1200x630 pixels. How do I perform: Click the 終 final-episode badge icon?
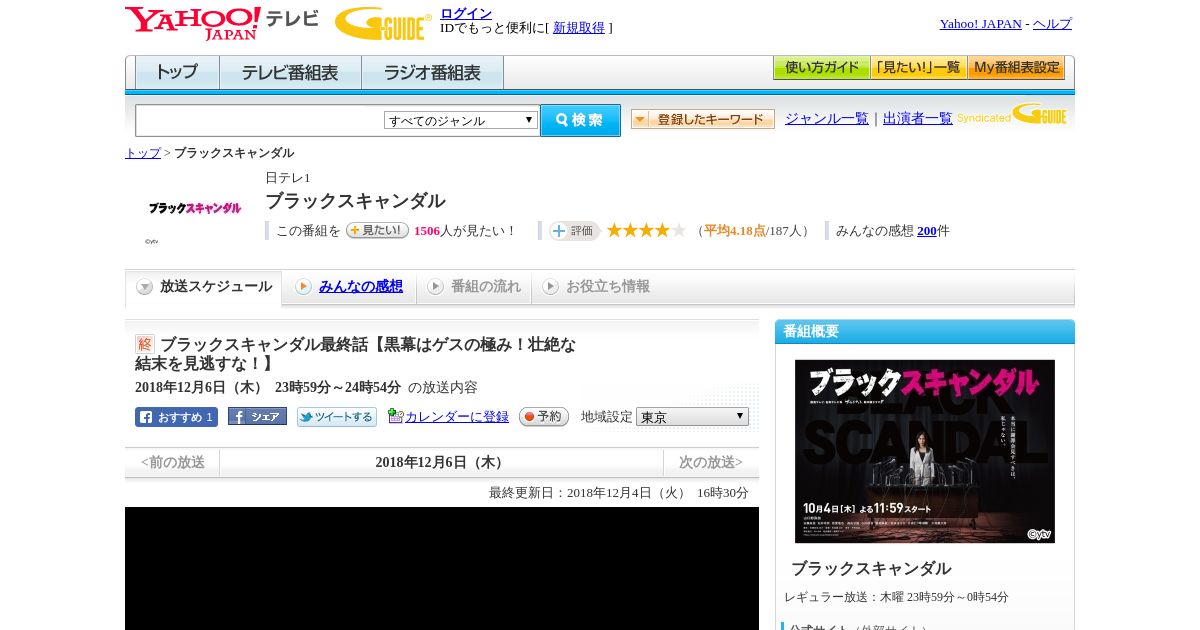pyautogui.click(x=145, y=344)
